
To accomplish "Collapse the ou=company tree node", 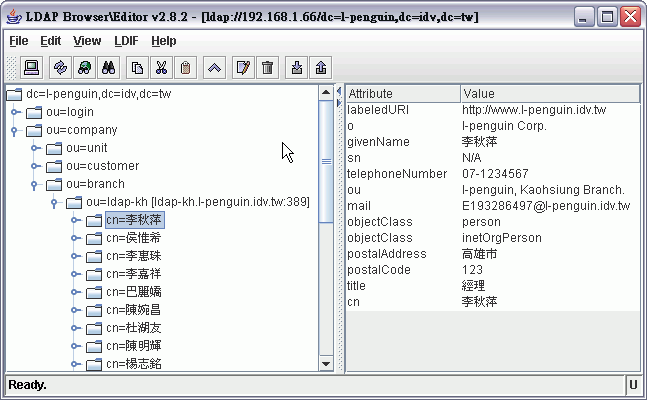I will 15,130.
